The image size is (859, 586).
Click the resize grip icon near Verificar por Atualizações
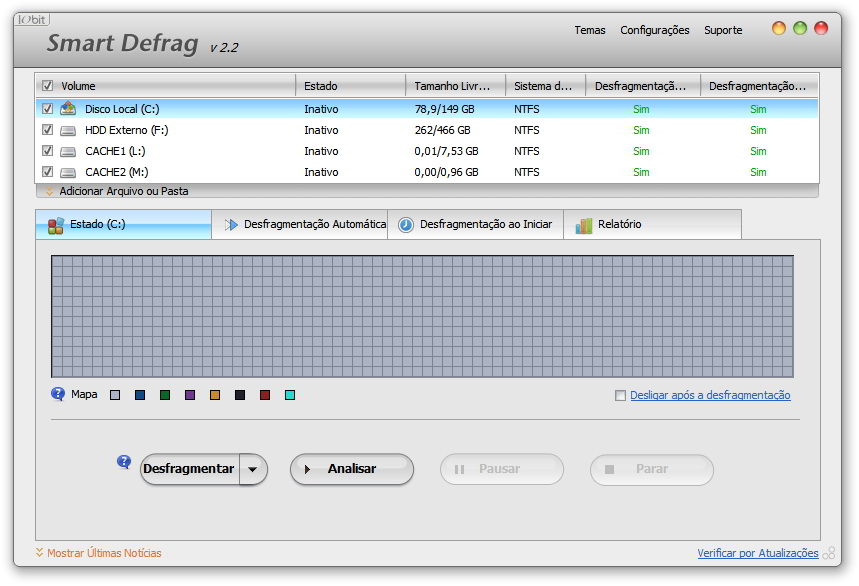[829, 553]
